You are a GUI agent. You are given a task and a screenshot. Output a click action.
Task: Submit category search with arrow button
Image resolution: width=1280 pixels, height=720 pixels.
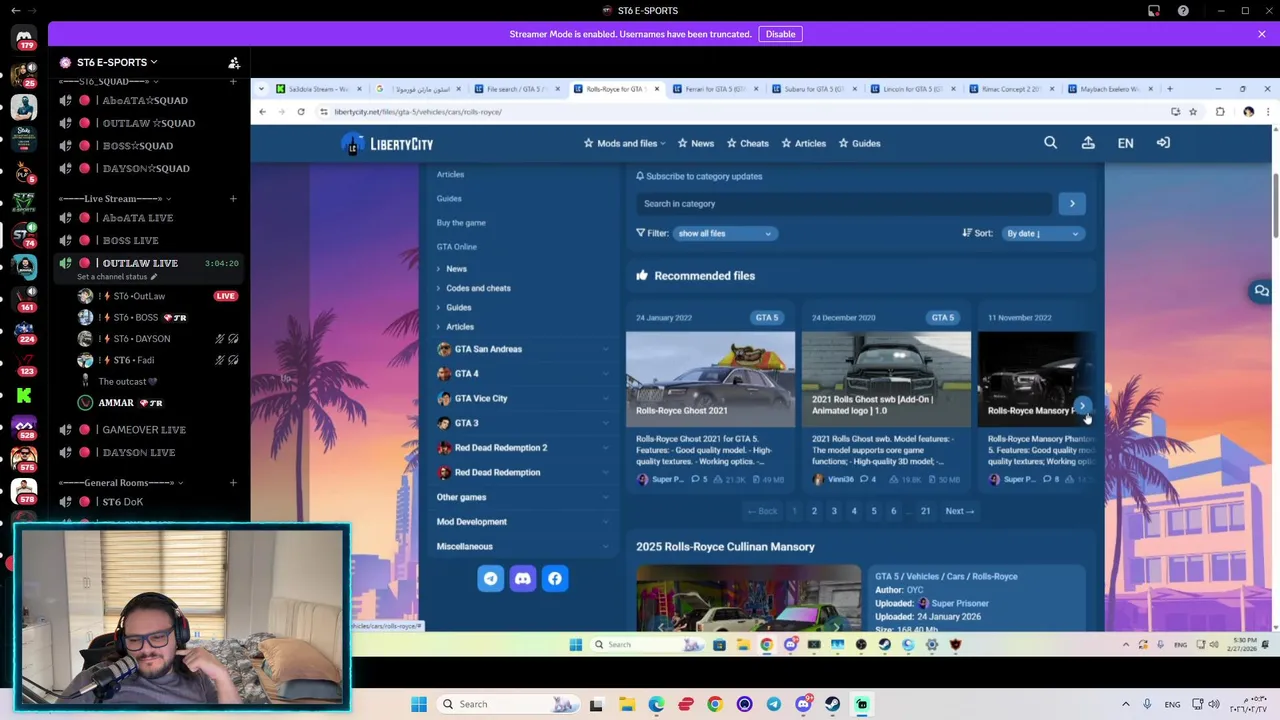[1072, 204]
